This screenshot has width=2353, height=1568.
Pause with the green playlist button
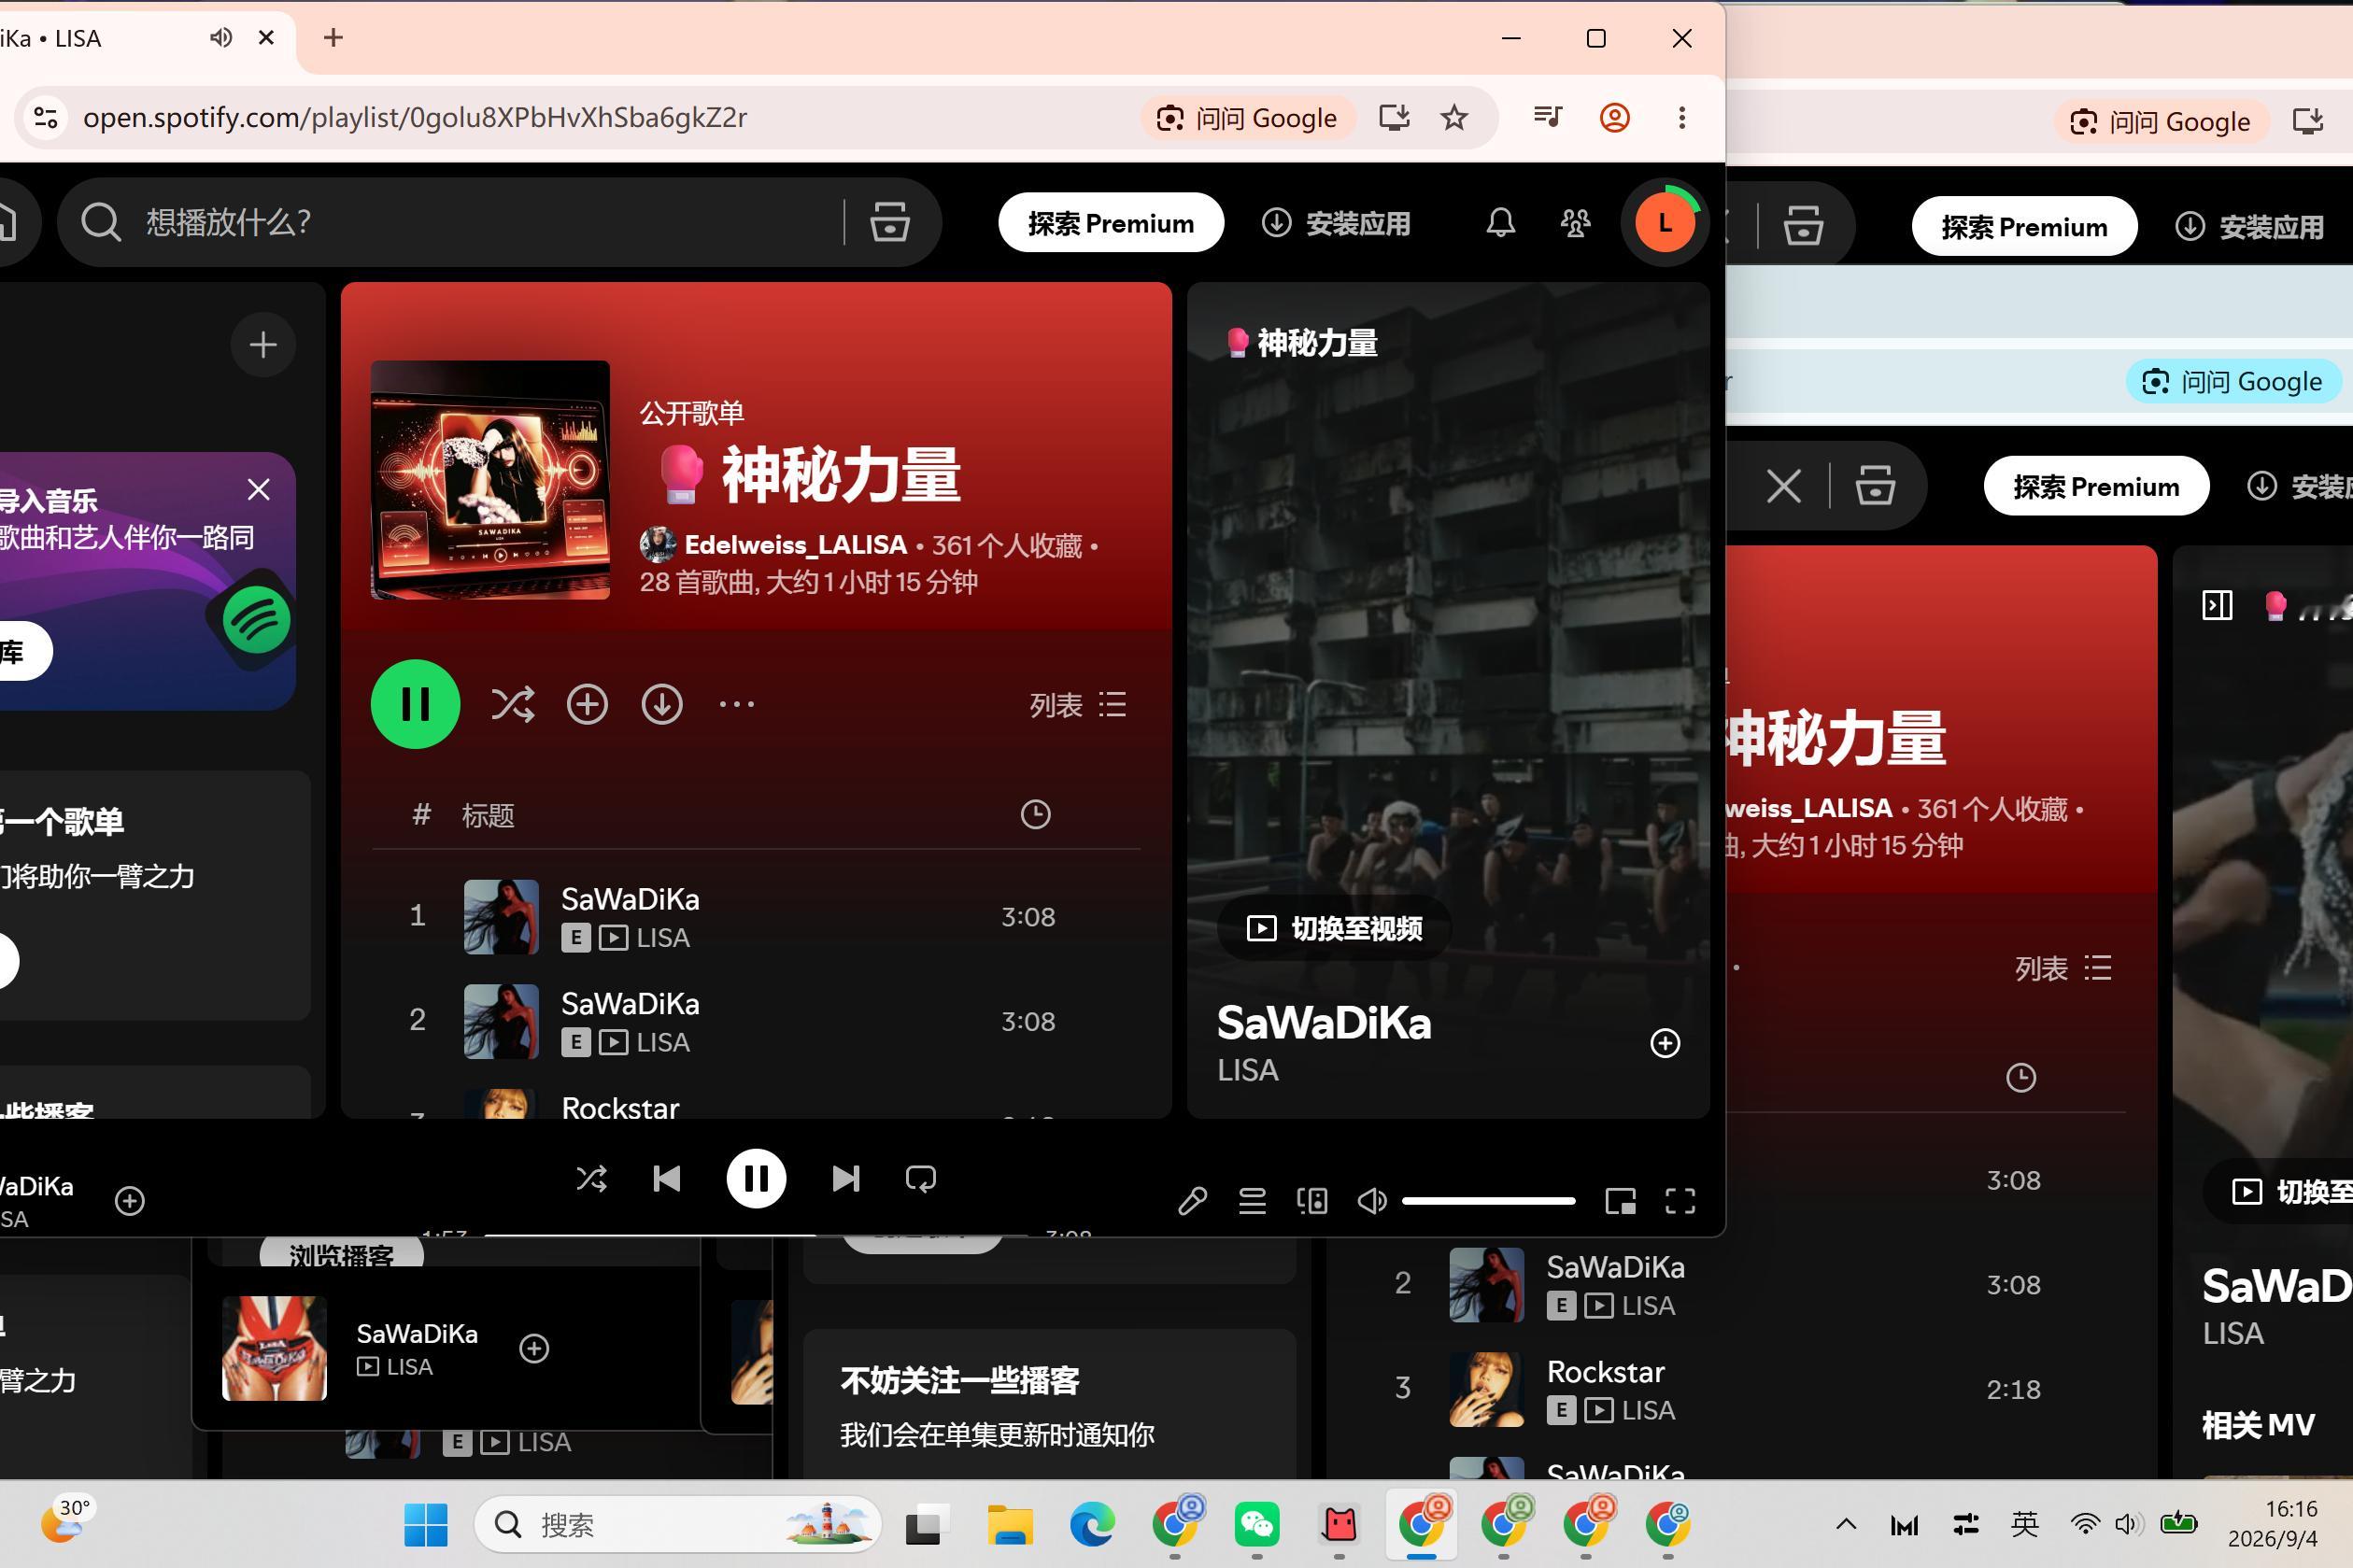pyautogui.click(x=415, y=704)
